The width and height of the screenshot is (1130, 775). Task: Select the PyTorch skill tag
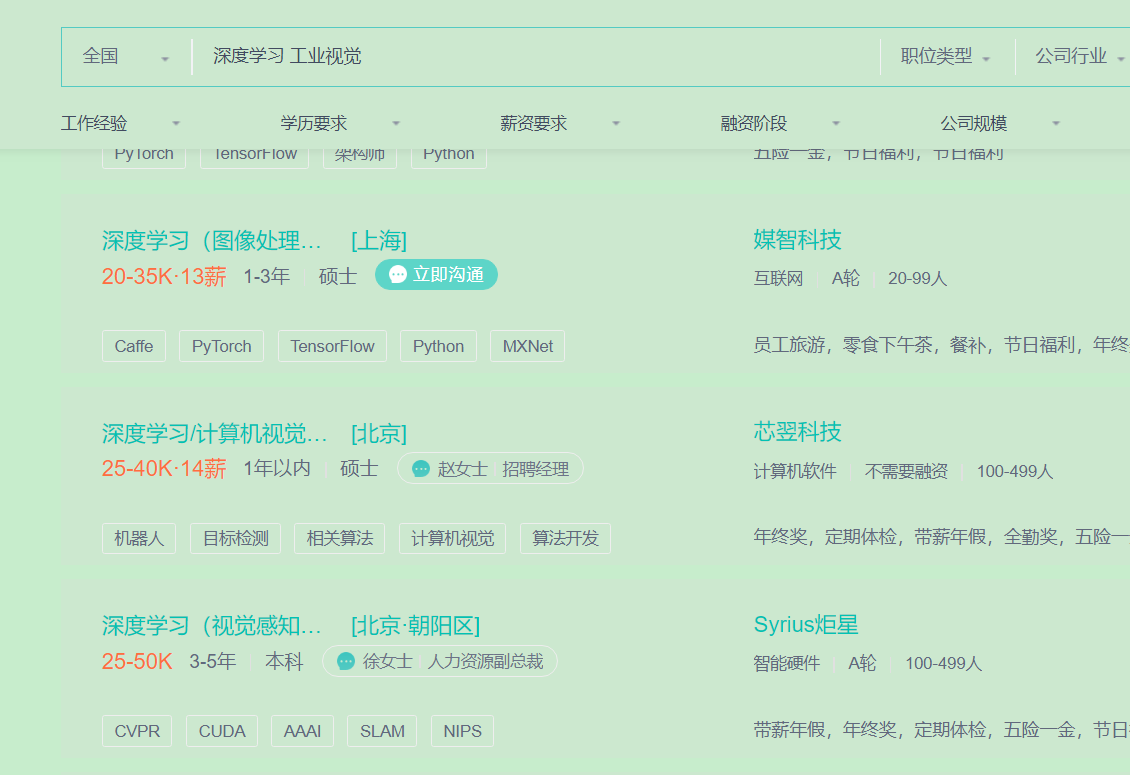click(x=221, y=345)
